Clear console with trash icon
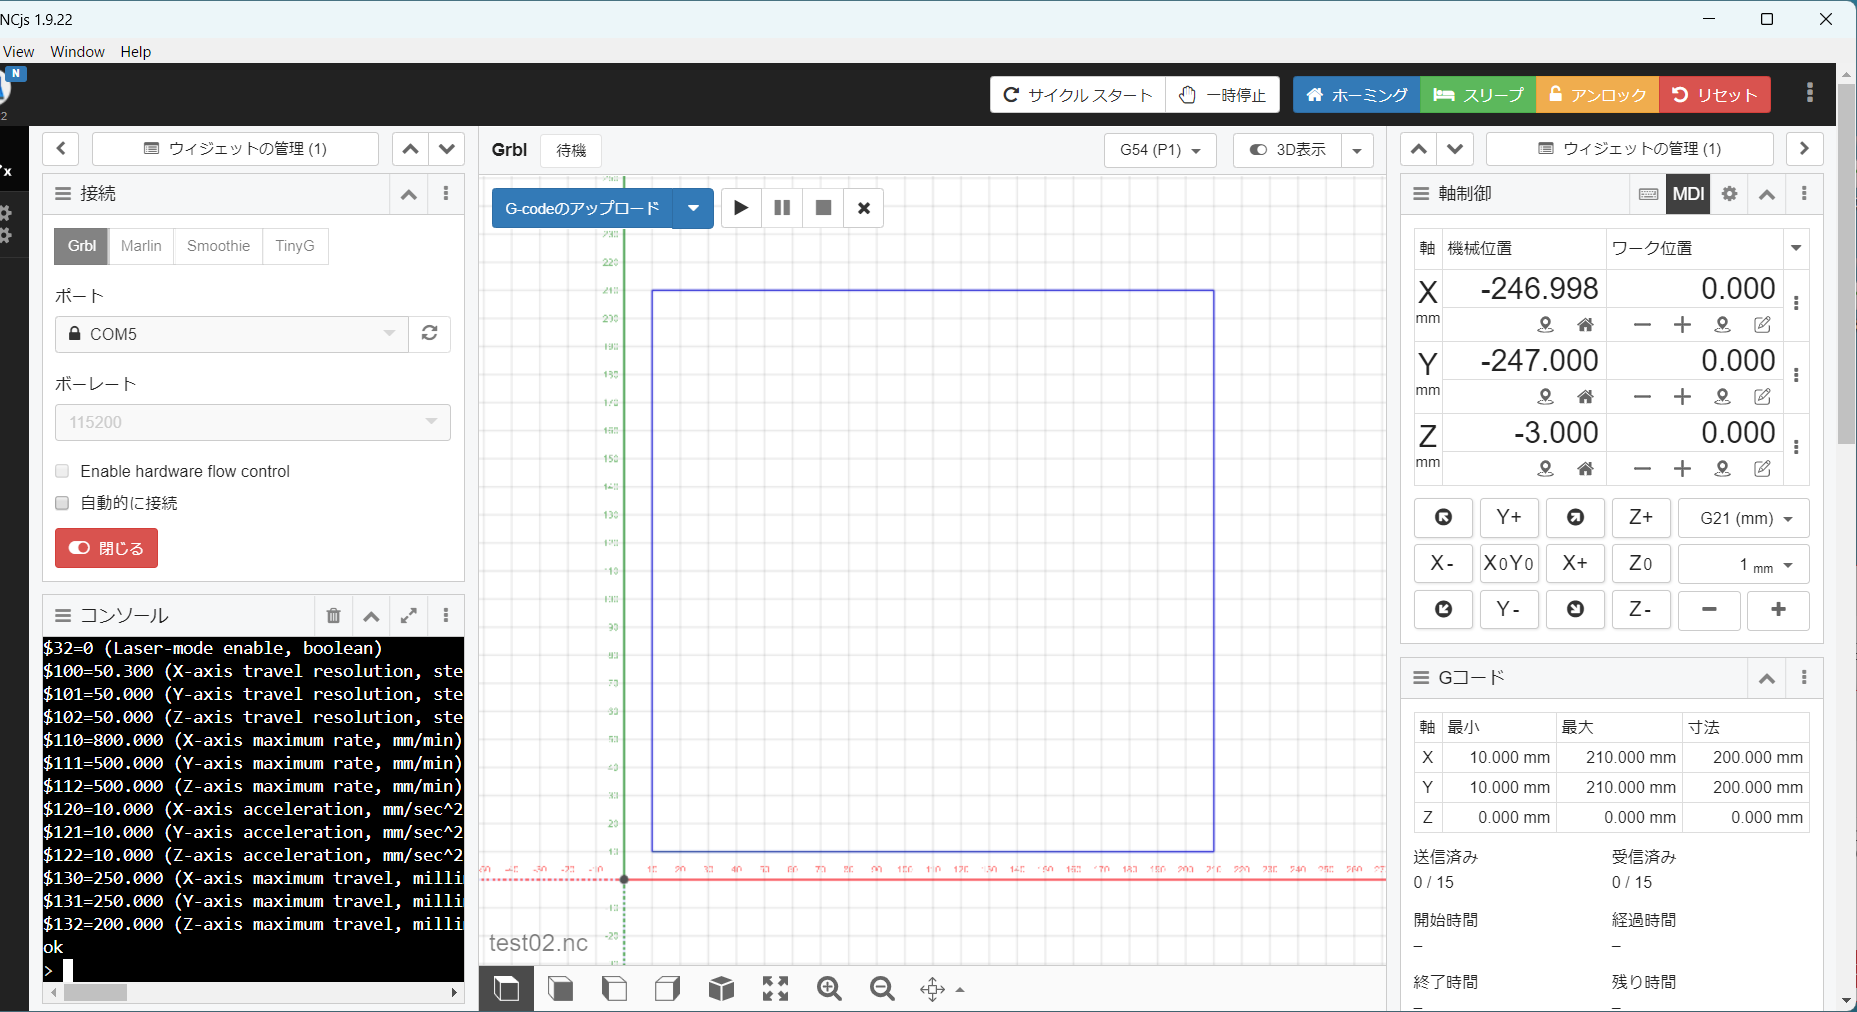Screen dimensions: 1857x1012 click(334, 616)
